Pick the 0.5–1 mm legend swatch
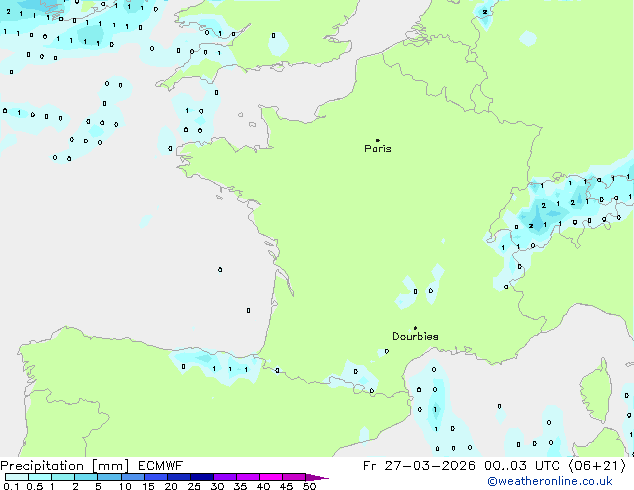The width and height of the screenshot is (634, 490). (40, 477)
